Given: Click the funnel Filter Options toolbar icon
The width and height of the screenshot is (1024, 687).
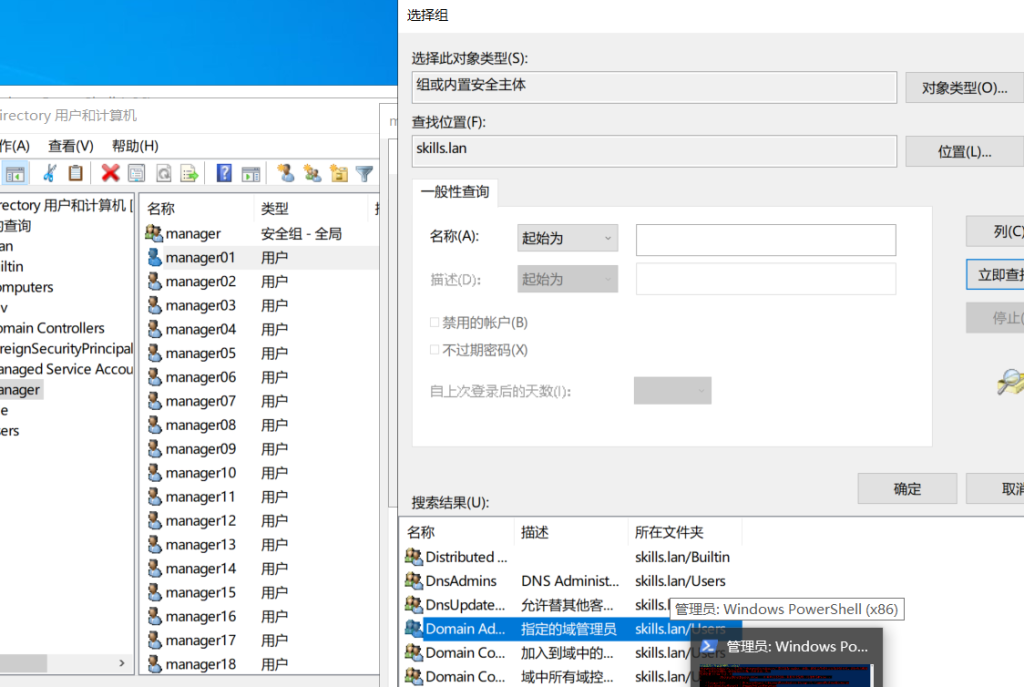Looking at the screenshot, I should click(365, 173).
